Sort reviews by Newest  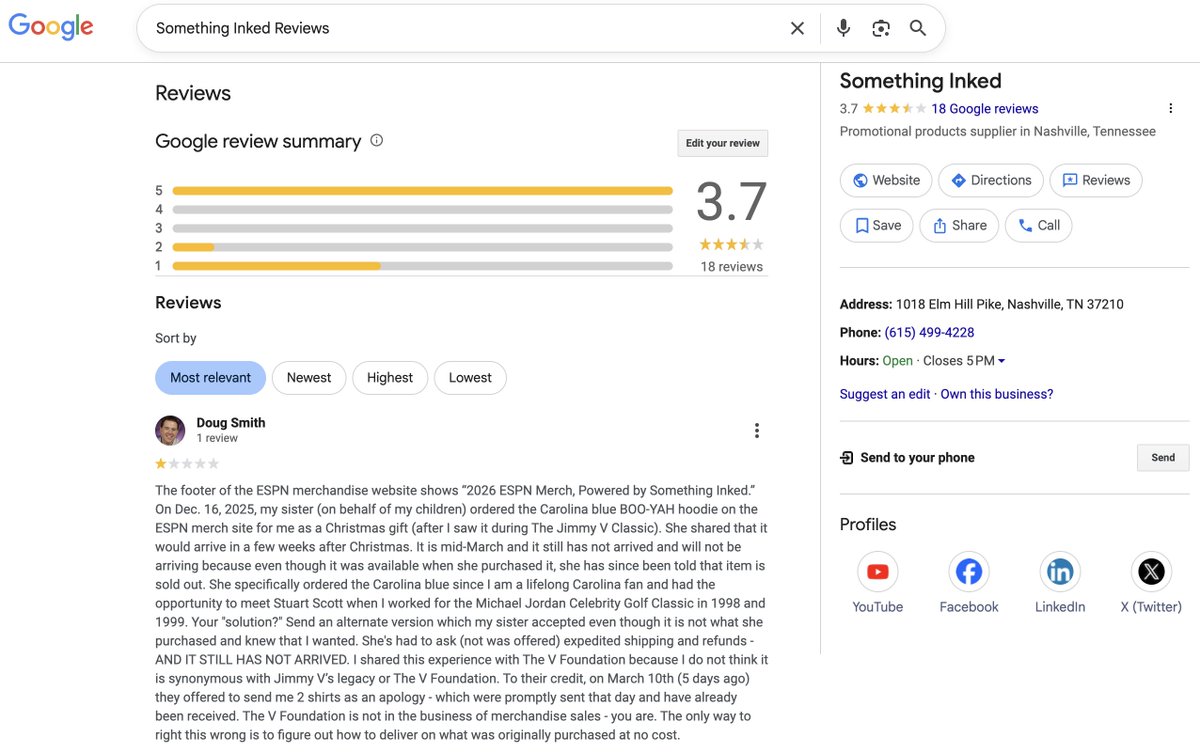[309, 378]
